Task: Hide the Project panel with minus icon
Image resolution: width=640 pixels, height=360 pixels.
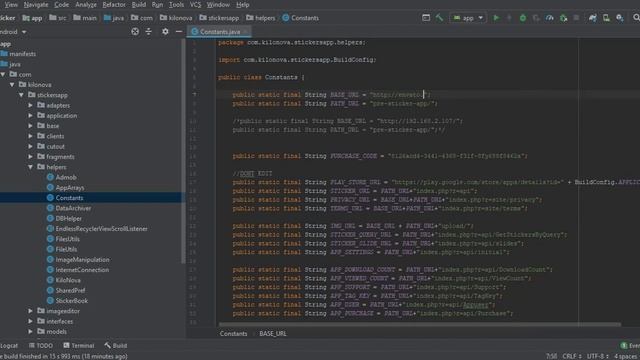Action: [x=179, y=31]
